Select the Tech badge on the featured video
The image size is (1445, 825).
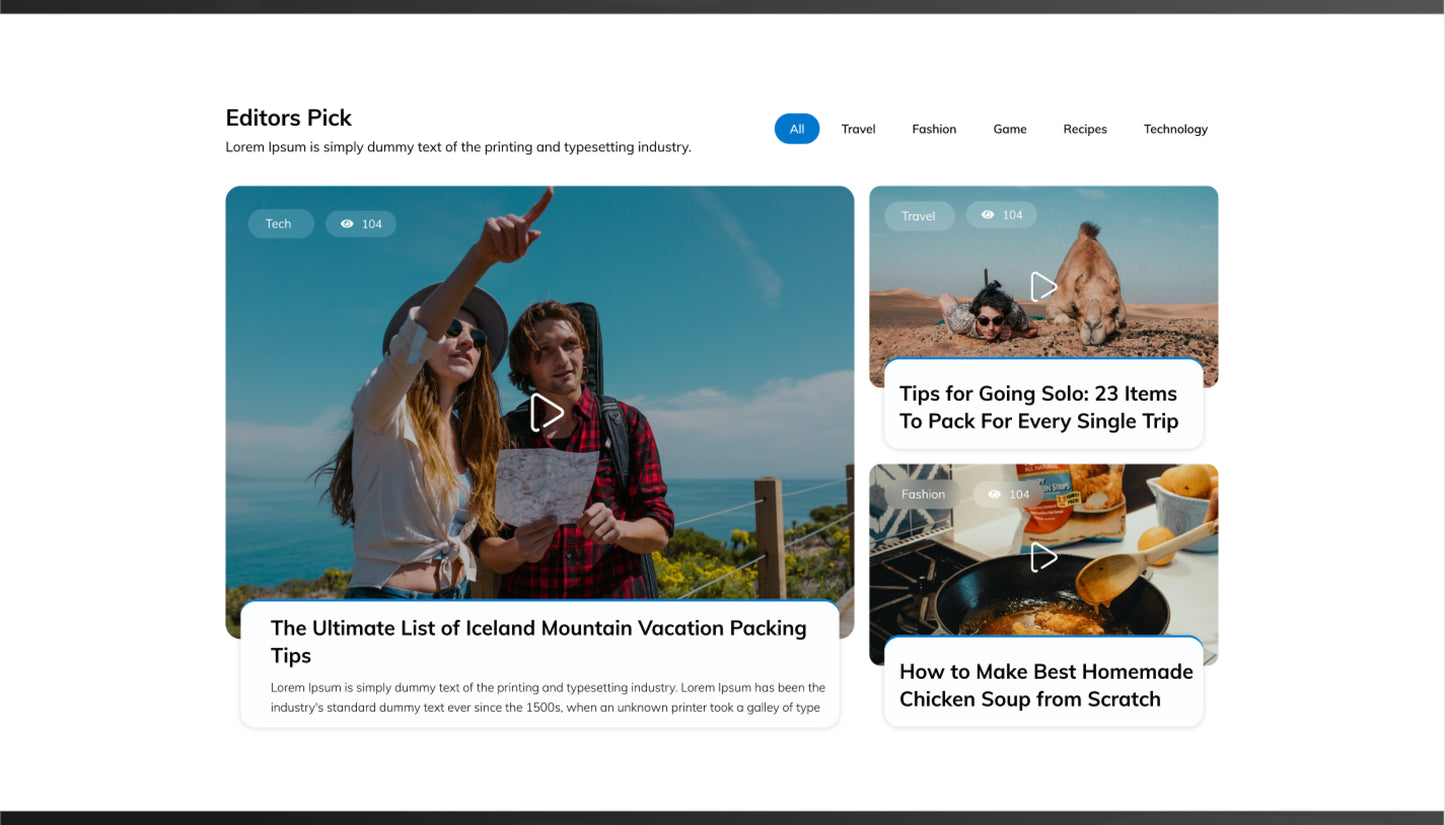(280, 223)
